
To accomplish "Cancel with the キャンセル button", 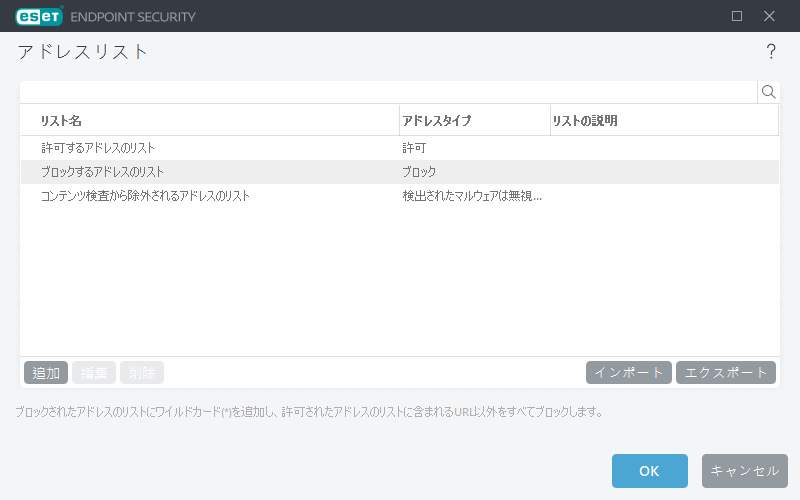I will (x=744, y=471).
